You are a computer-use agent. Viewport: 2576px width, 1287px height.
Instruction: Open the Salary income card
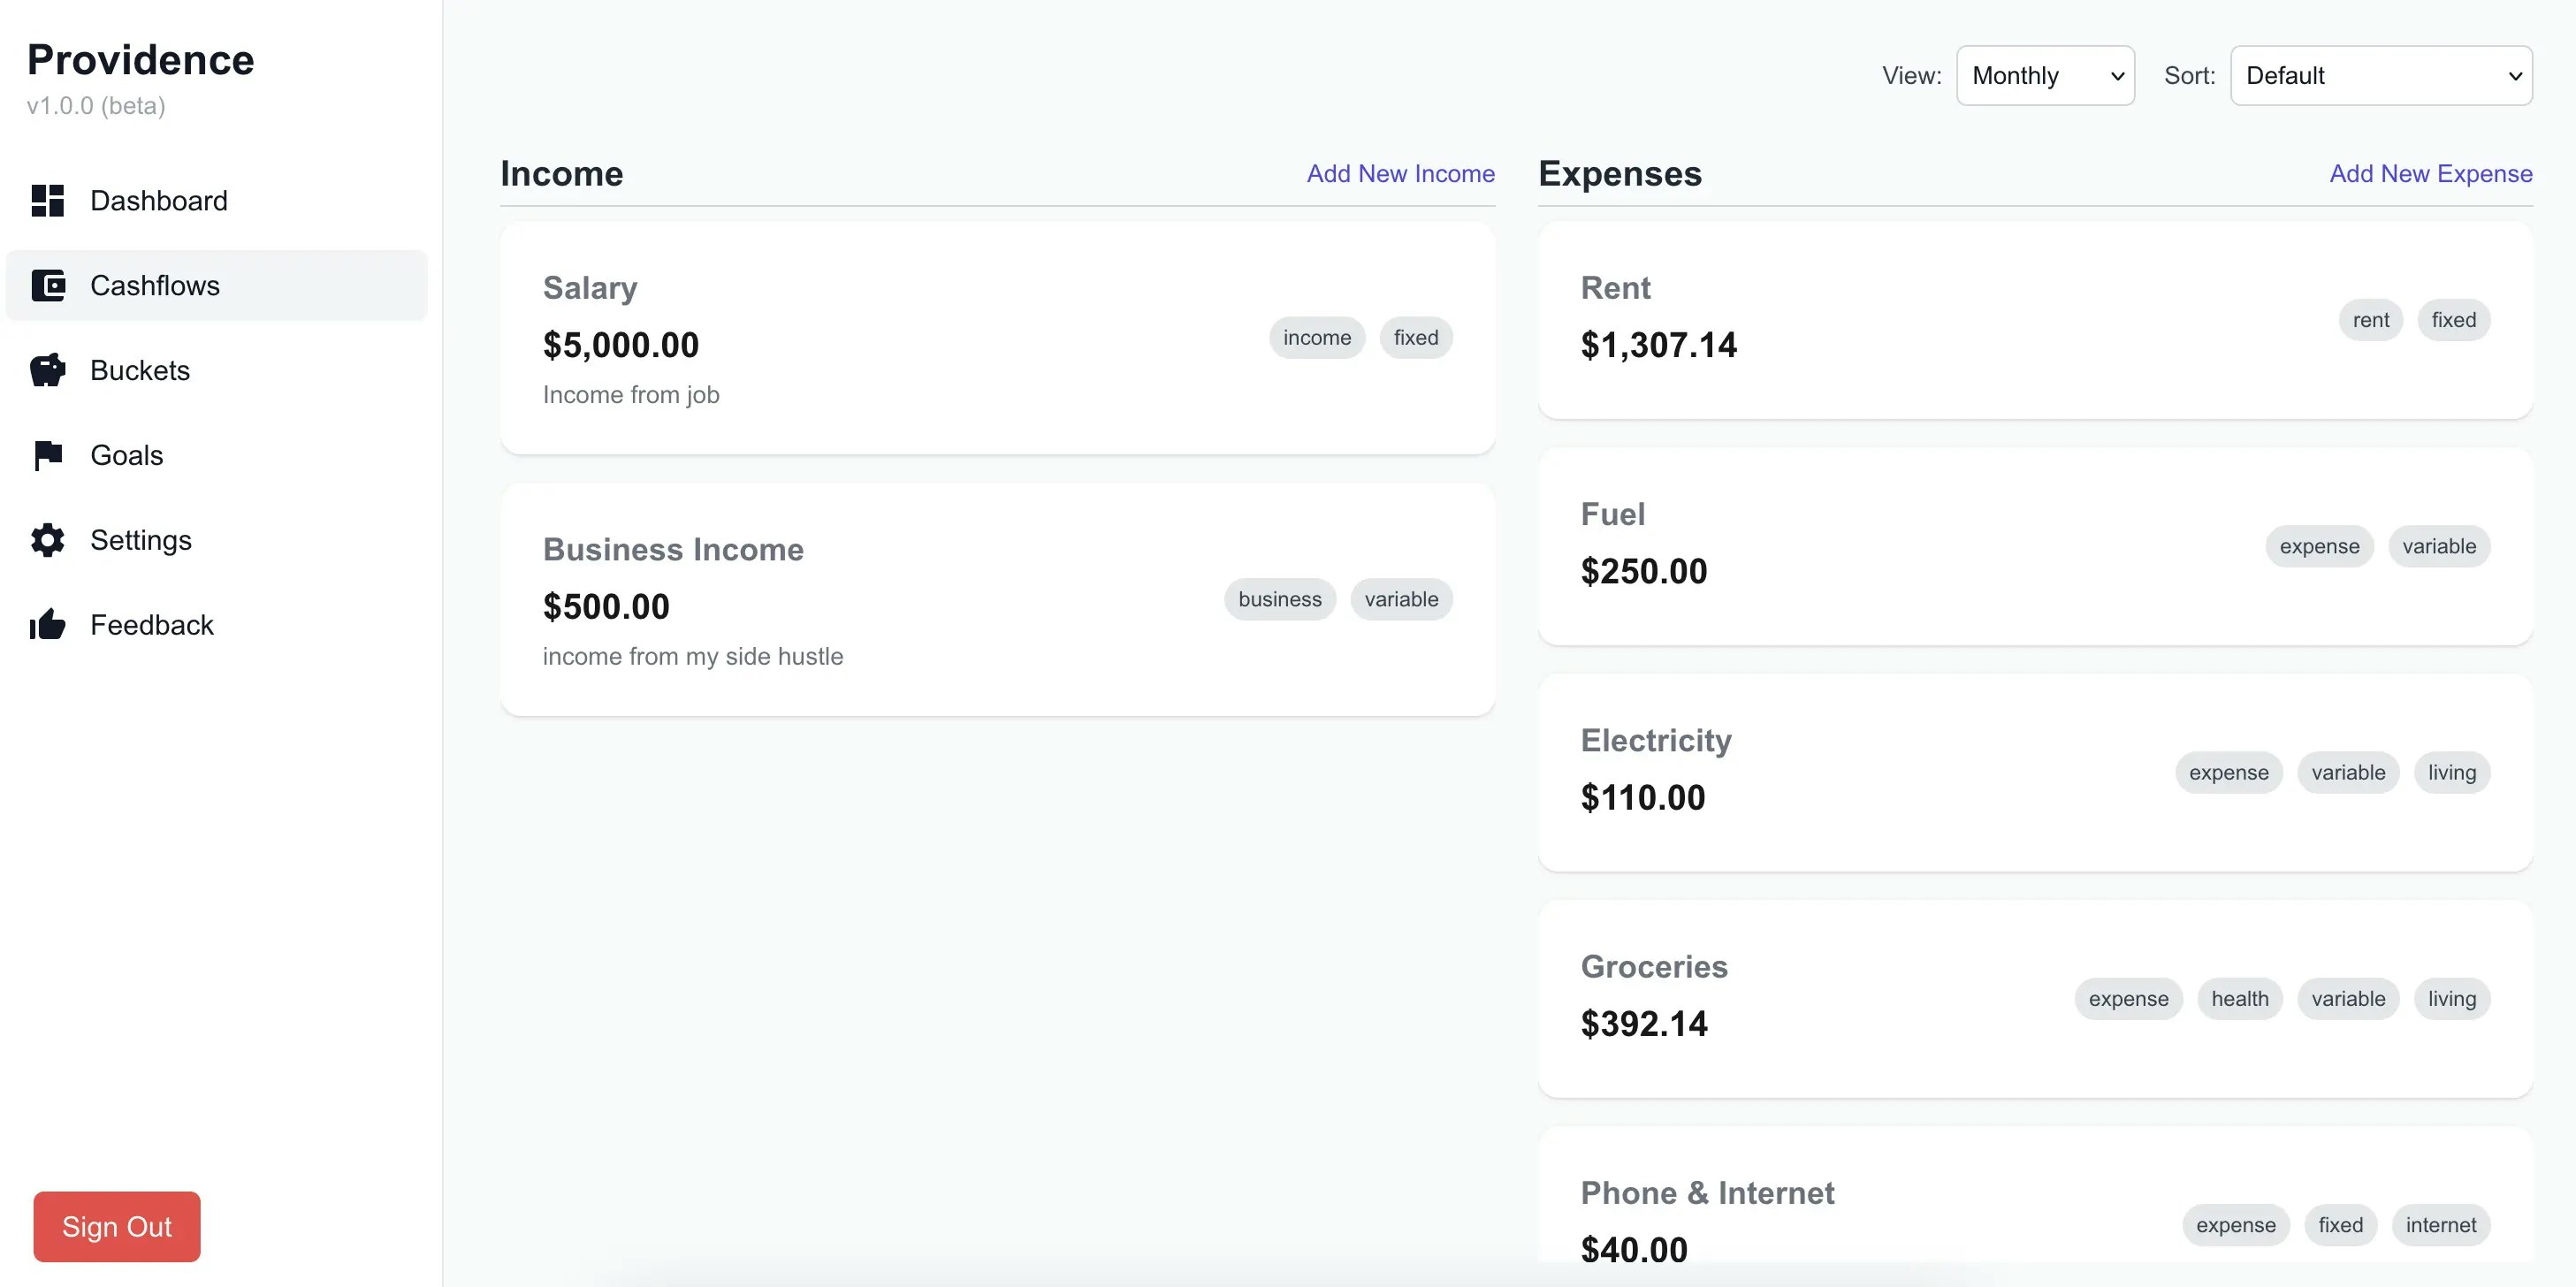900,338
